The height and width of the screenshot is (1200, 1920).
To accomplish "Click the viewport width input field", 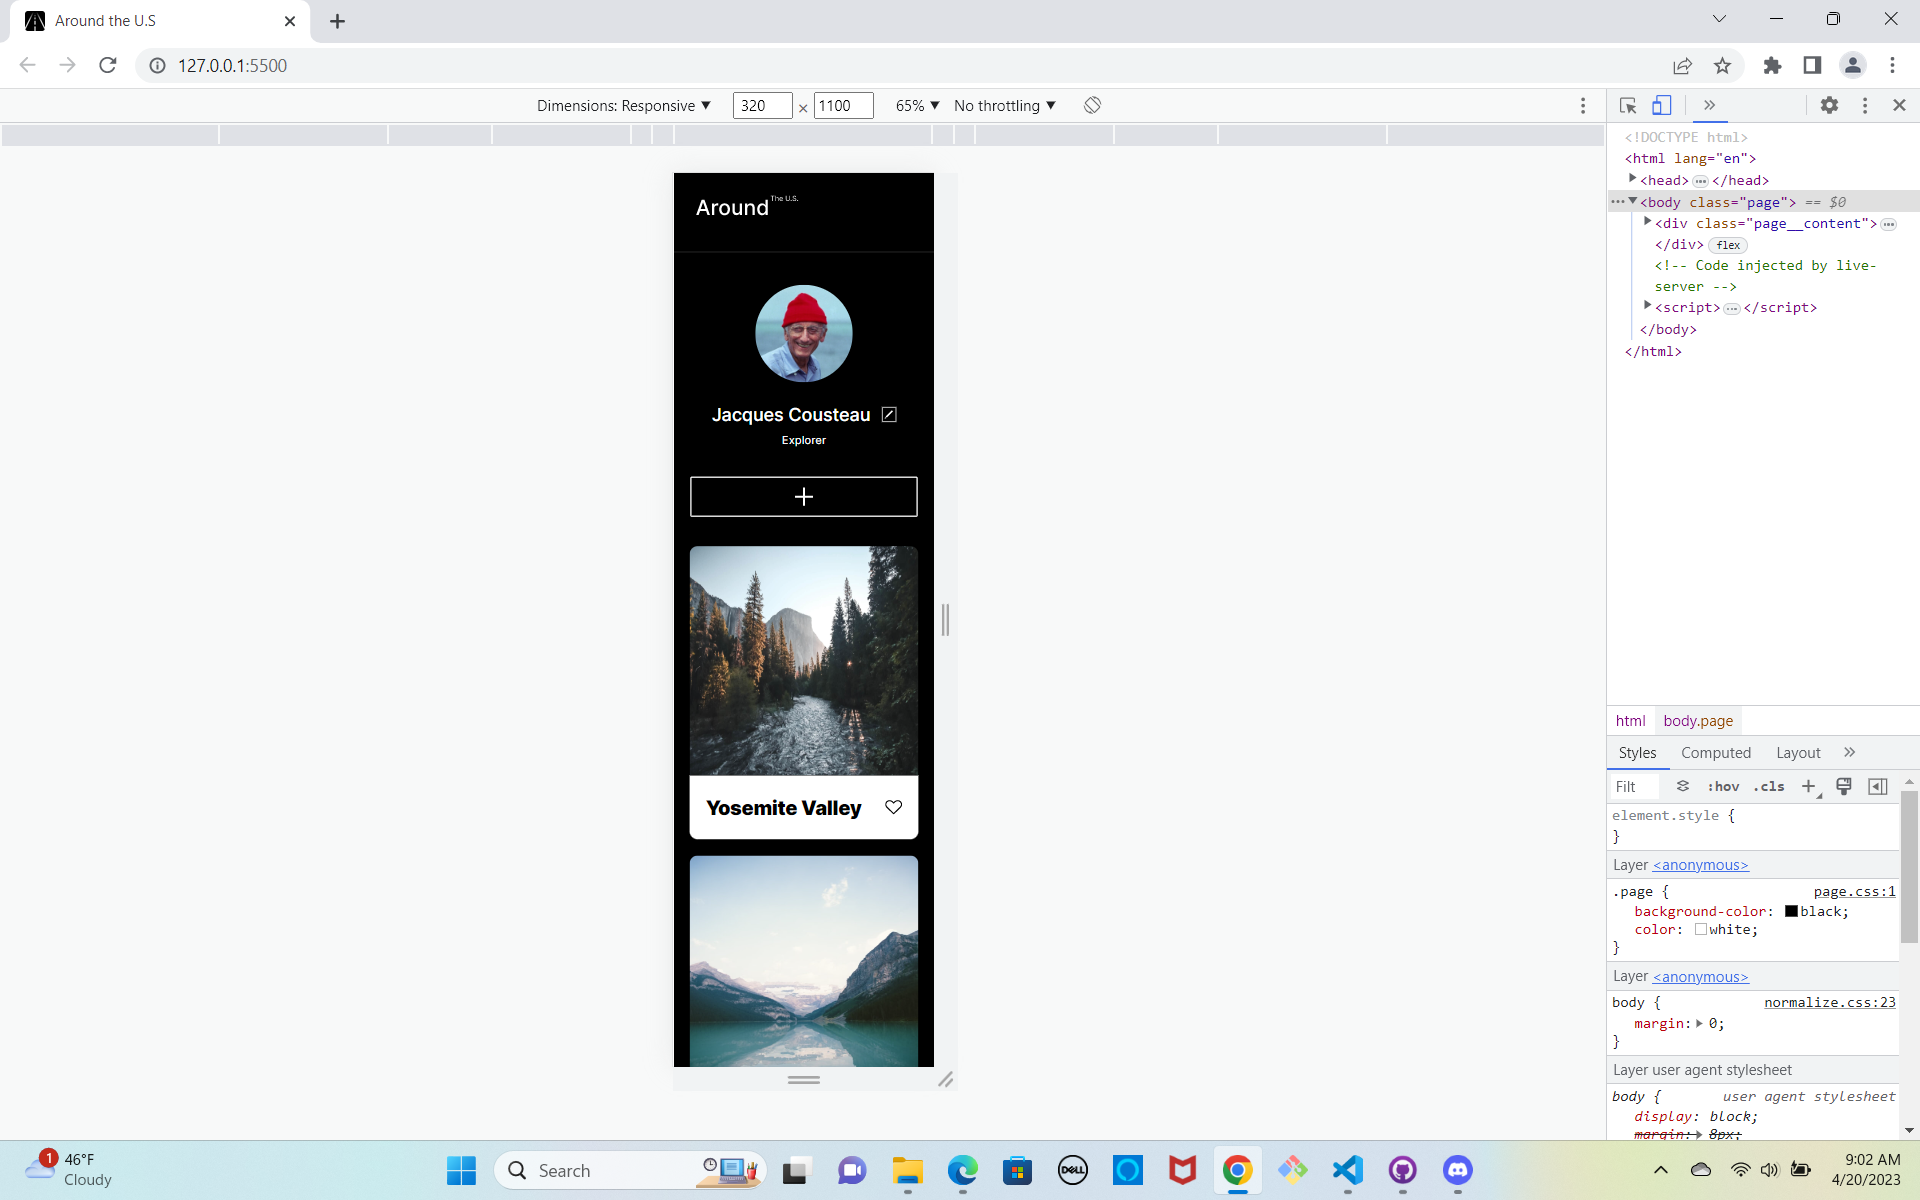I will (x=761, y=105).
